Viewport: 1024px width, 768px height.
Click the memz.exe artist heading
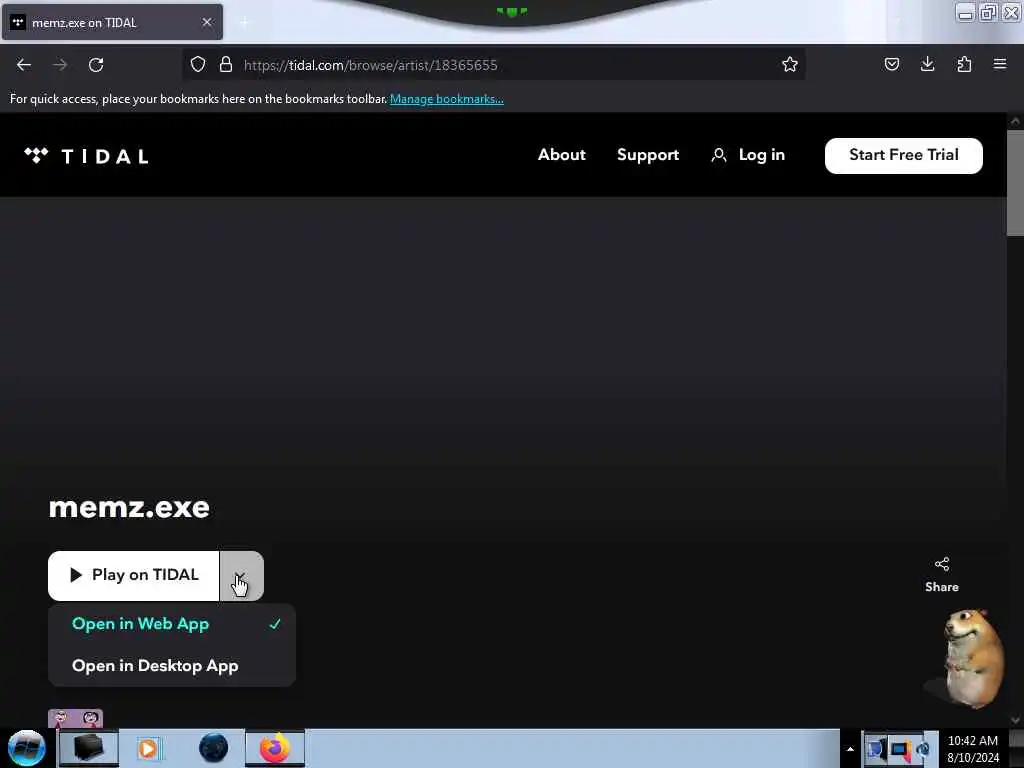pyautogui.click(x=129, y=507)
